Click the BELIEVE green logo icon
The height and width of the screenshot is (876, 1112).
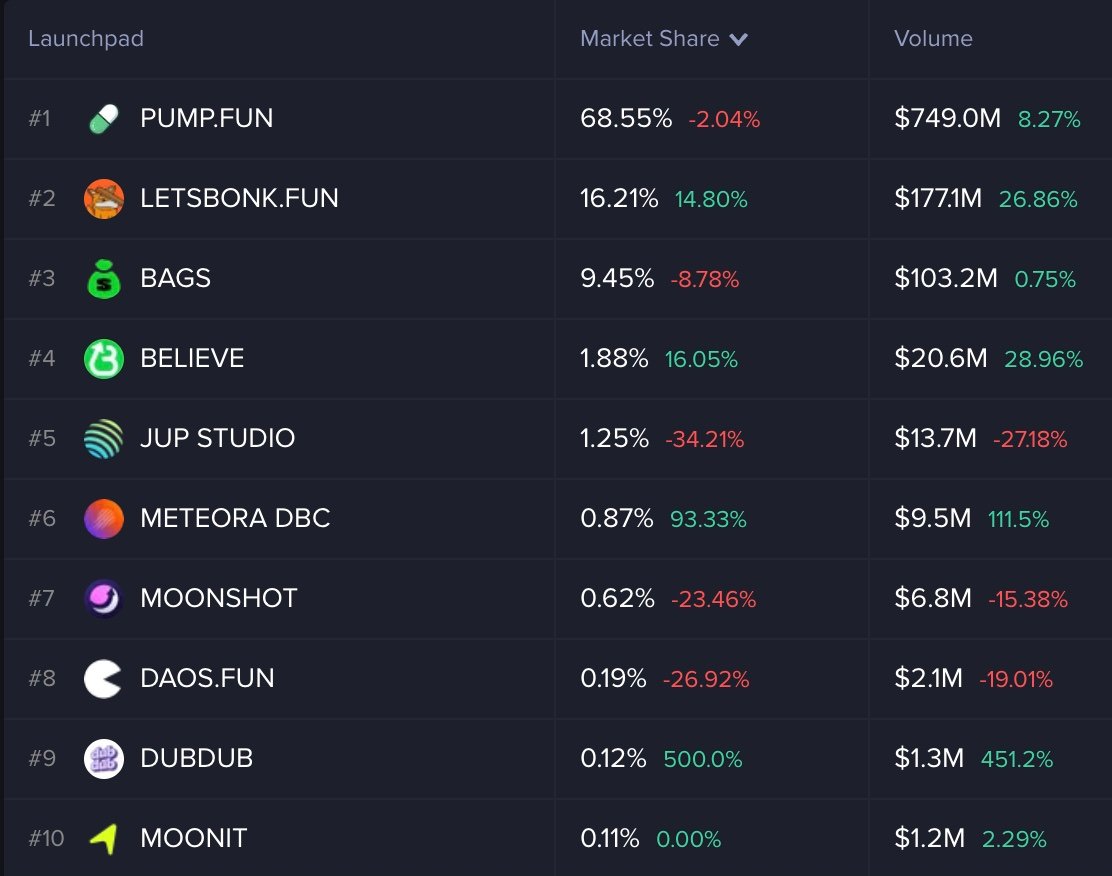click(x=104, y=359)
